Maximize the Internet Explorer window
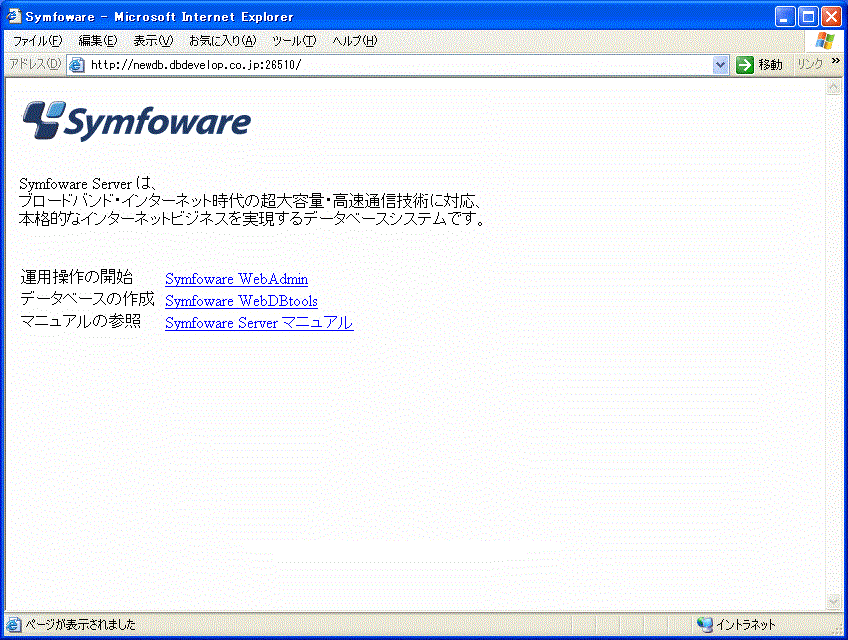The image size is (848, 640). 808,17
